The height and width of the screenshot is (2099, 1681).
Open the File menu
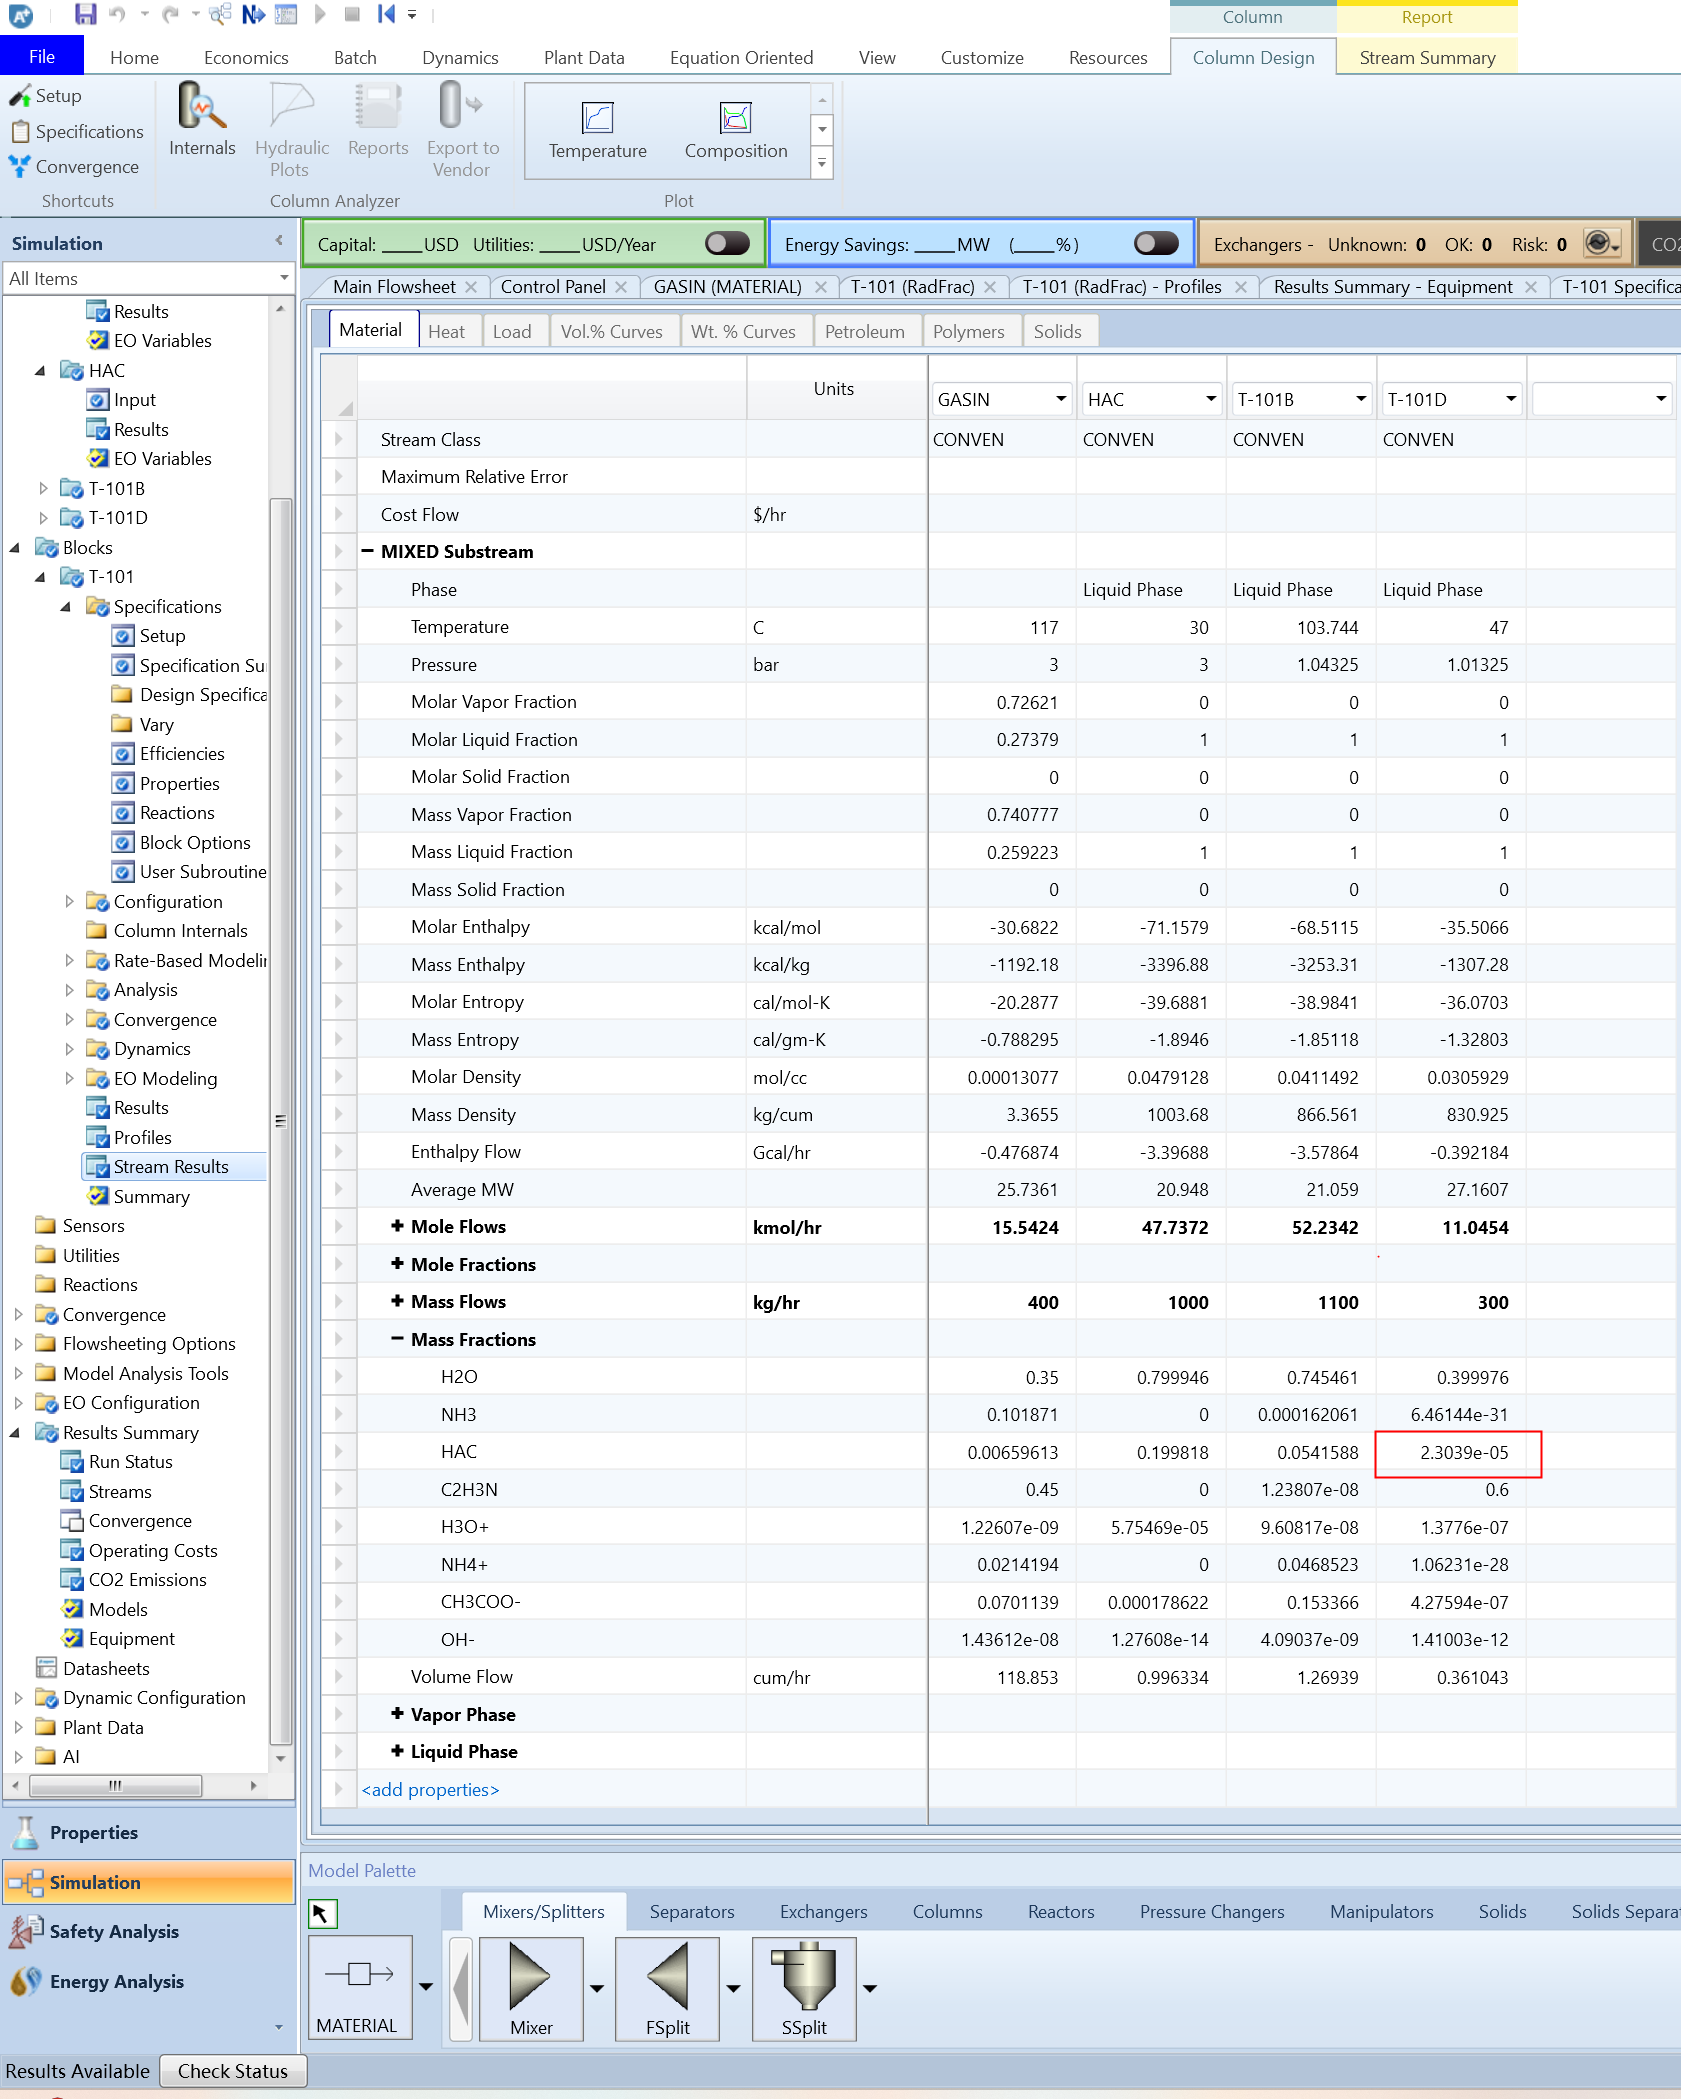(42, 57)
